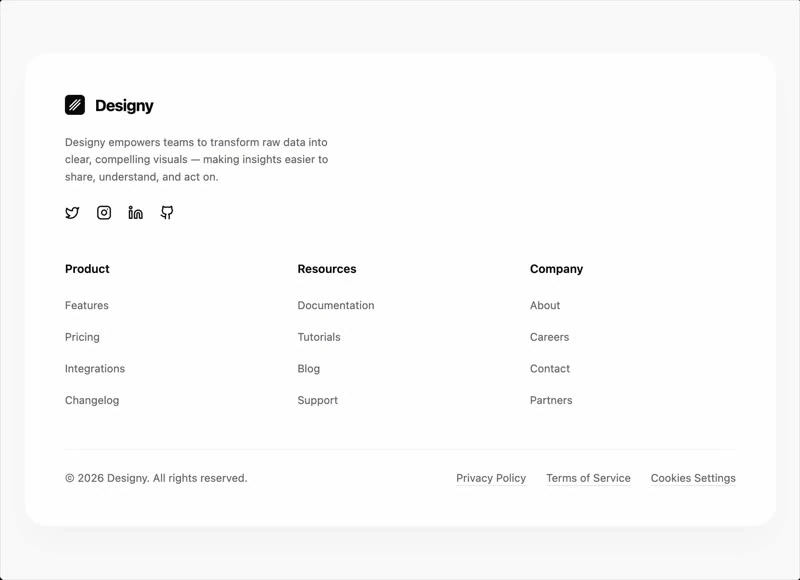
Task: Click the Designy description paragraph
Action: click(196, 159)
